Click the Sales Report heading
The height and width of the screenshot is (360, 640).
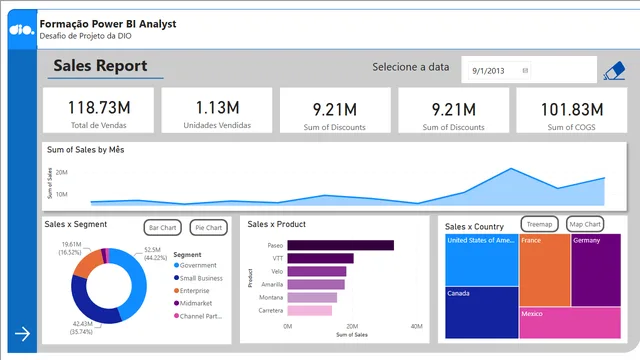click(x=100, y=66)
